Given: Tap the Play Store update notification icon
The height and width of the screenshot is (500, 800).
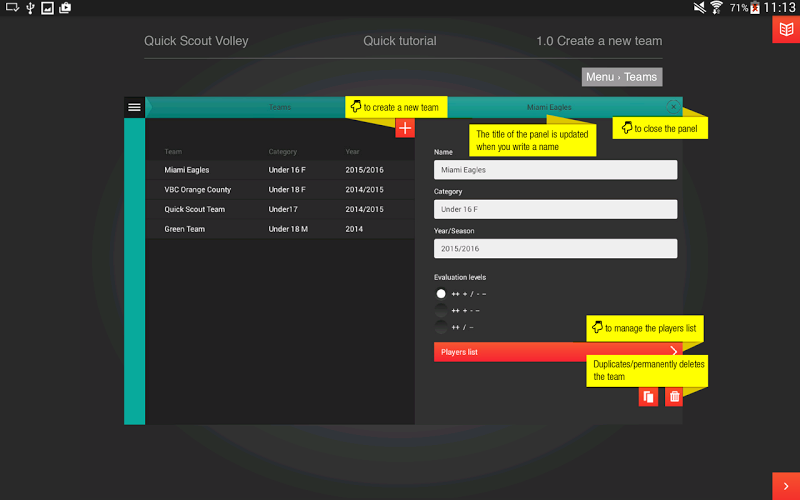Looking at the screenshot, I should click(65, 8).
